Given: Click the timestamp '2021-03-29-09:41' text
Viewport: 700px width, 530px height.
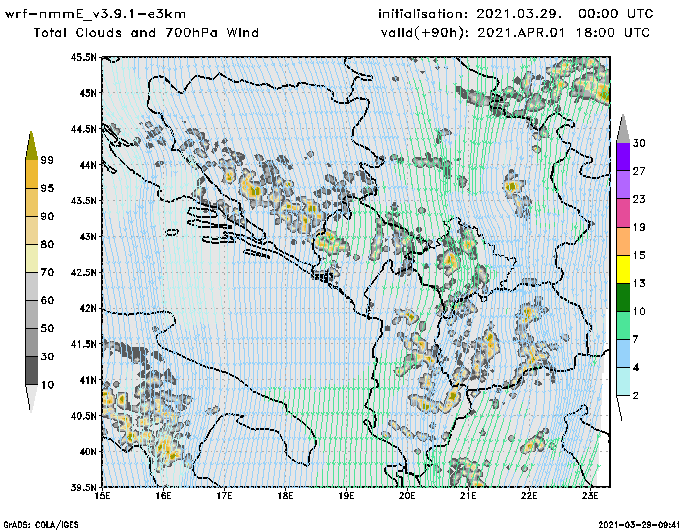Looking at the screenshot, I should [x=639, y=524].
